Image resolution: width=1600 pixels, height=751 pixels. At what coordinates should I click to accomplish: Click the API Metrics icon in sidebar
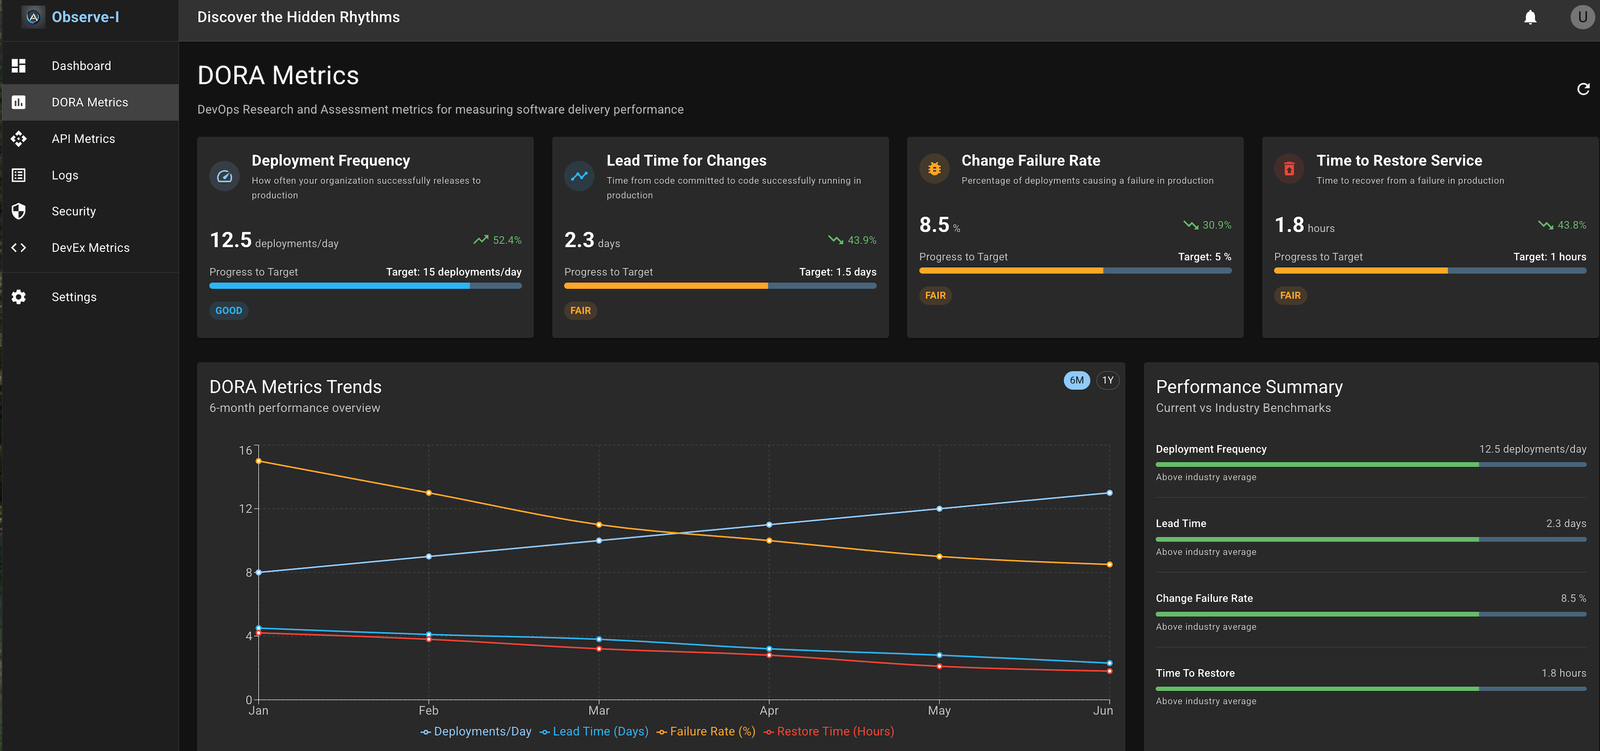pyautogui.click(x=18, y=139)
